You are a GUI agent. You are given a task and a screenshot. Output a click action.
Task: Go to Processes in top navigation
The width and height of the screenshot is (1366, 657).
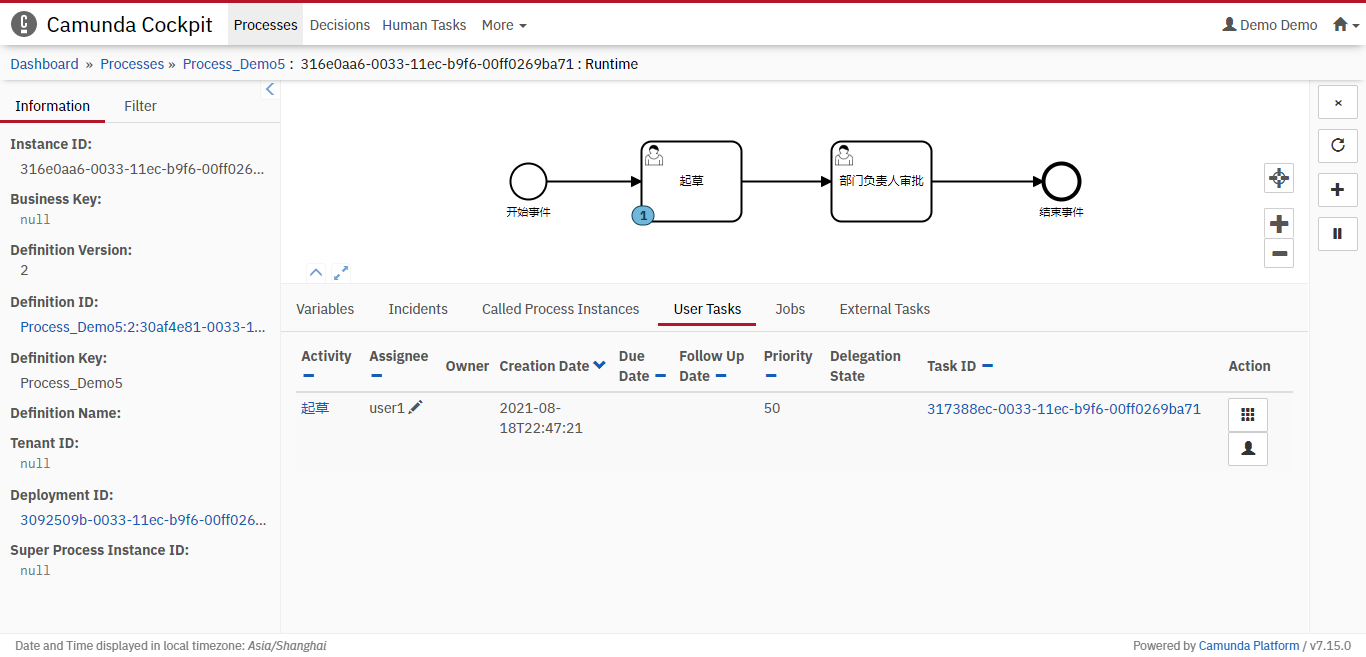[266, 25]
